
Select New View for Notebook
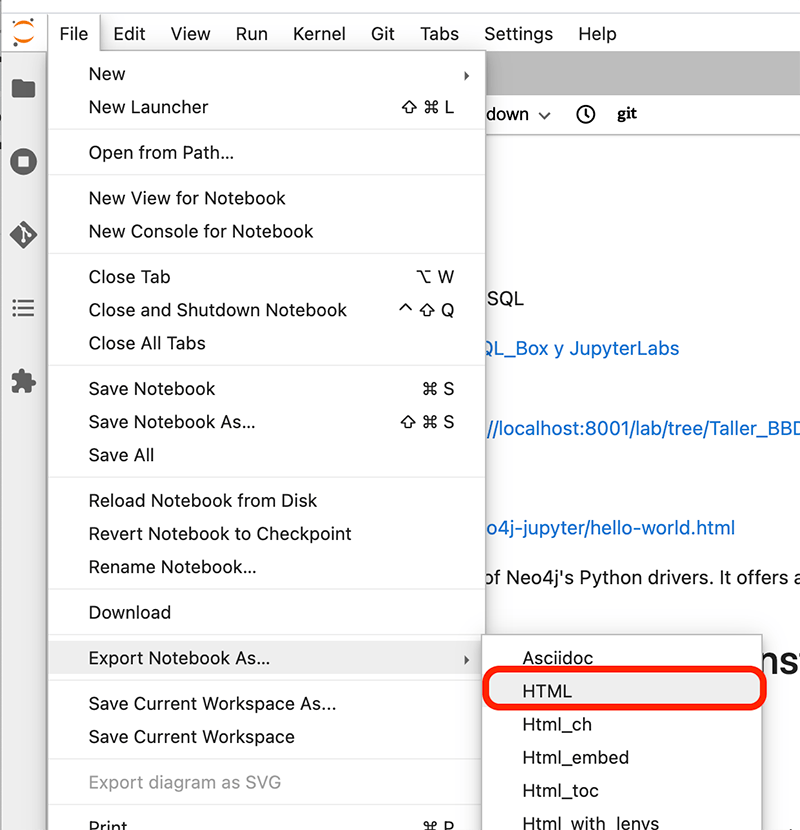tap(267, 199)
